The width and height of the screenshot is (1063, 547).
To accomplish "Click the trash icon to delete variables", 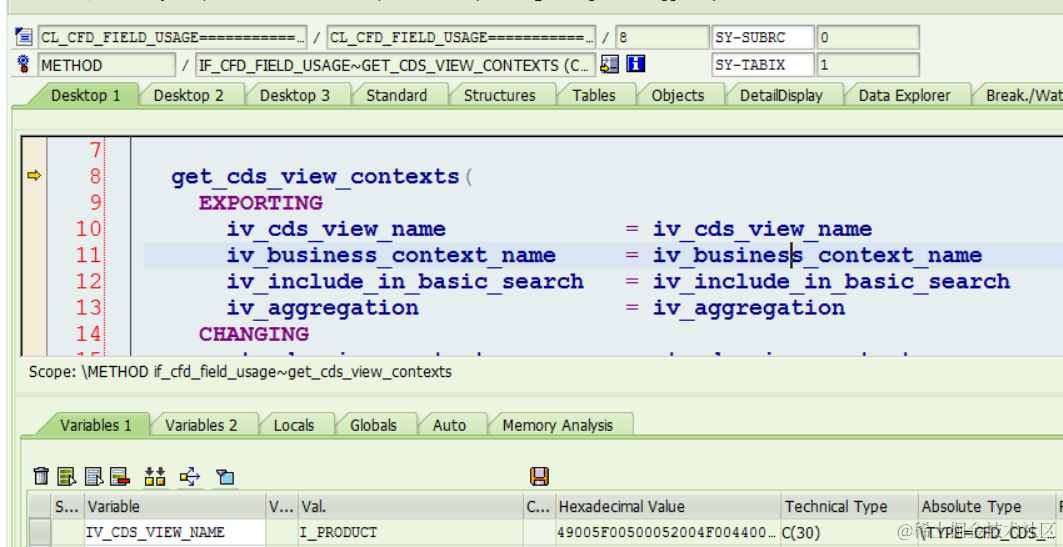I will [x=41, y=477].
